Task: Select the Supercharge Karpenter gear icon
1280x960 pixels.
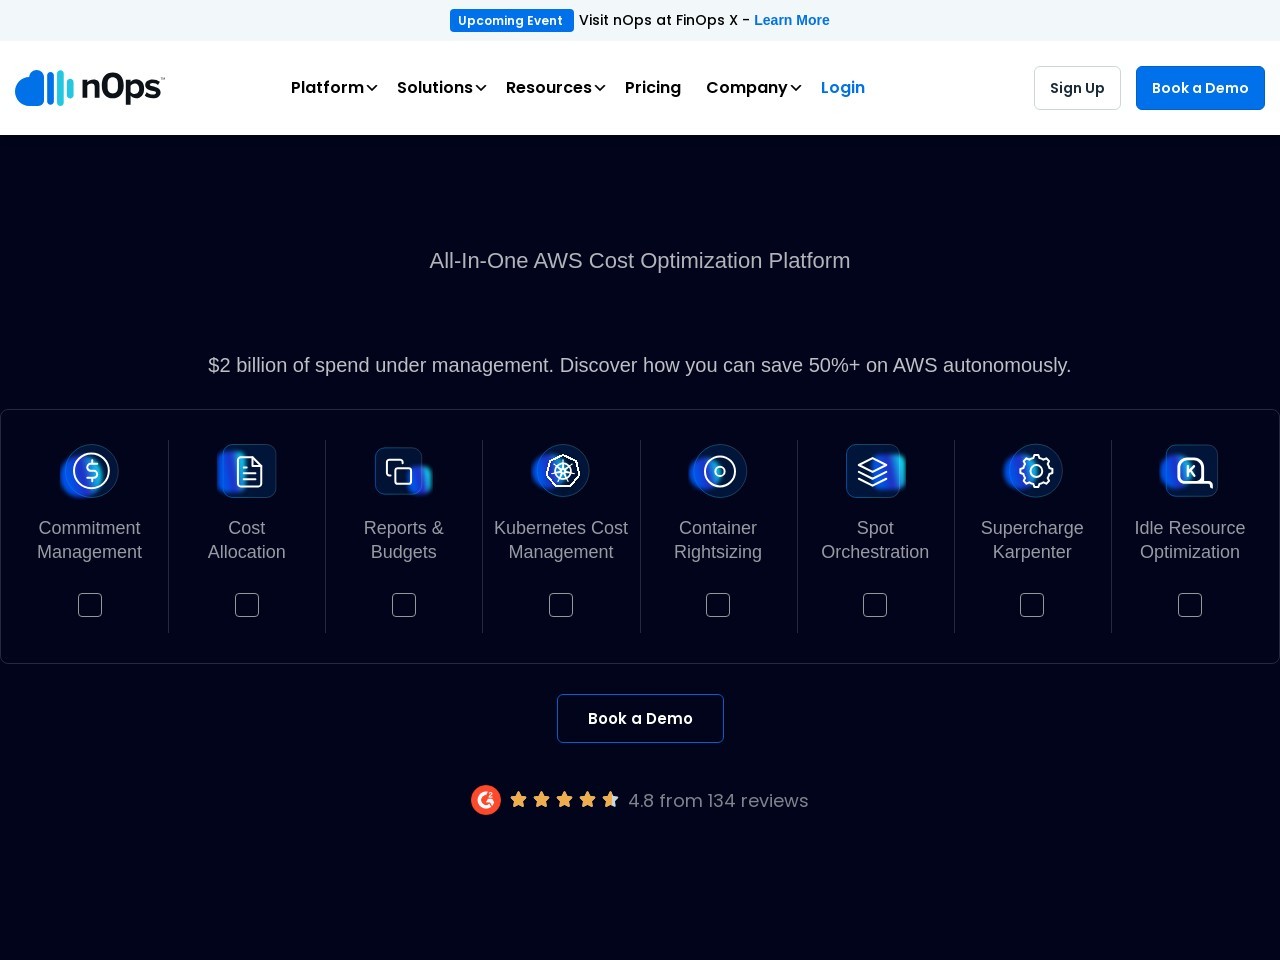Action: click(x=1032, y=471)
